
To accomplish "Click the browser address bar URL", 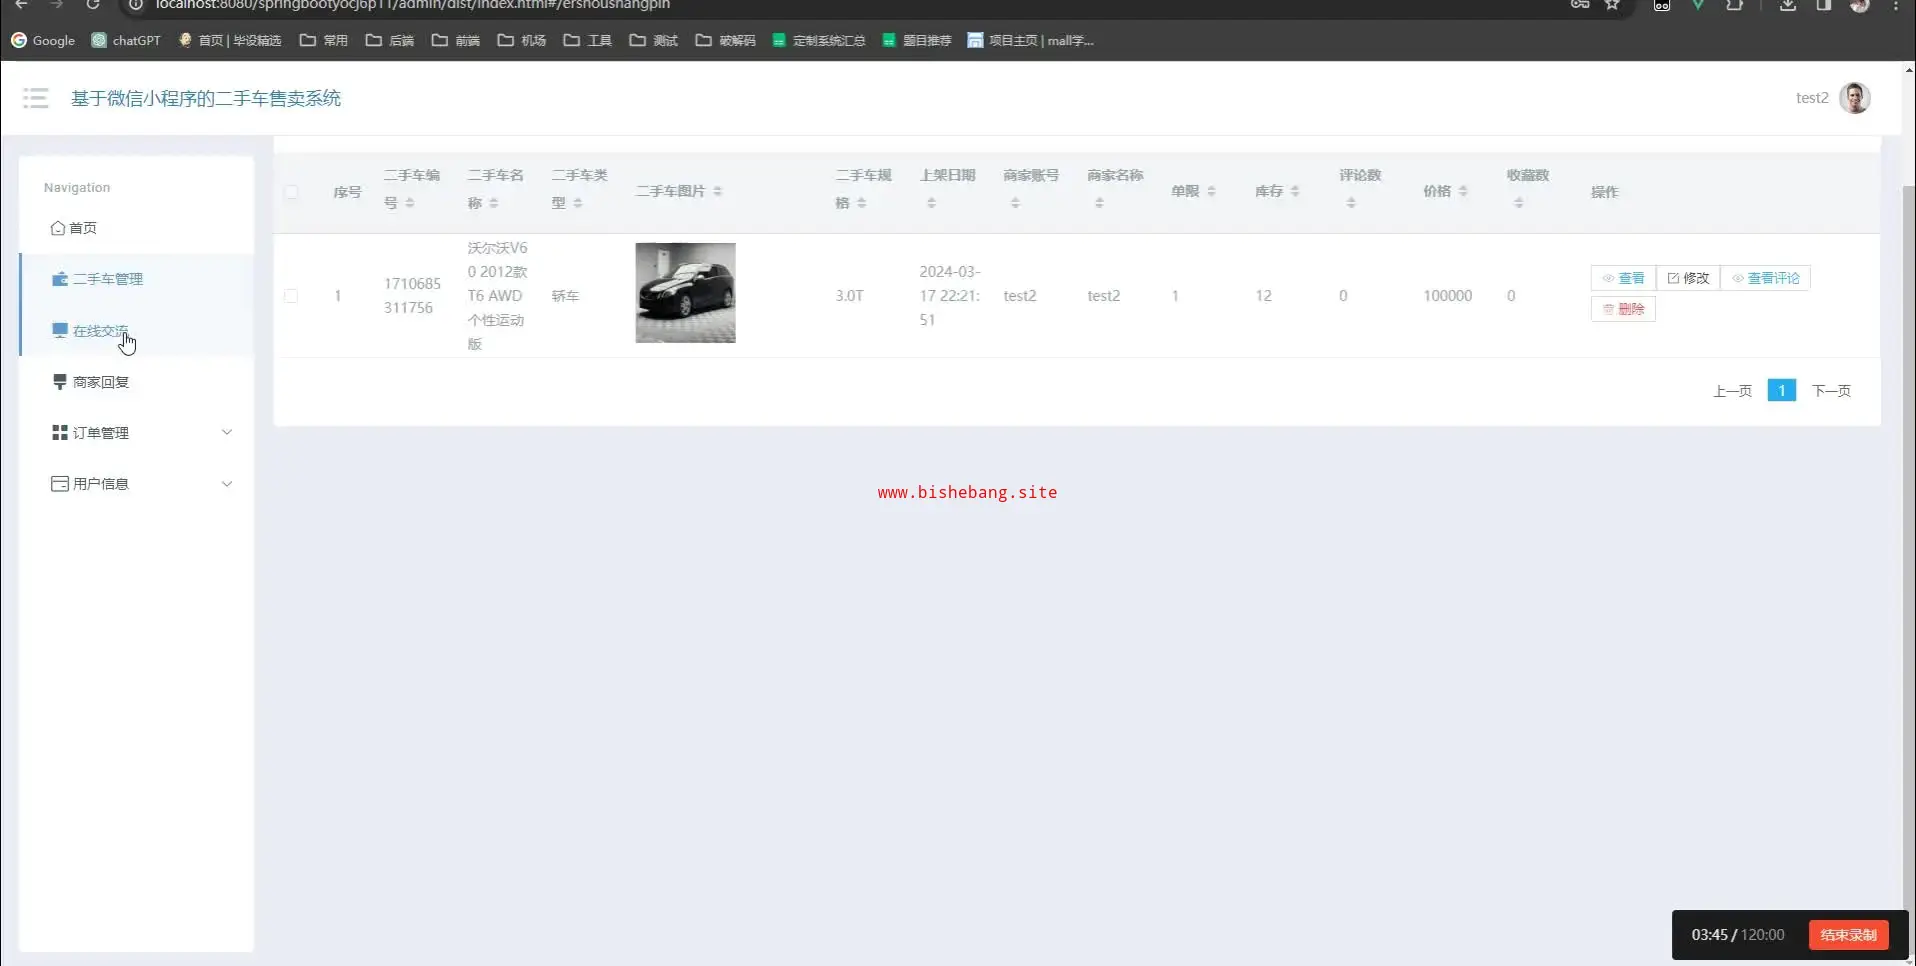I will pos(412,5).
